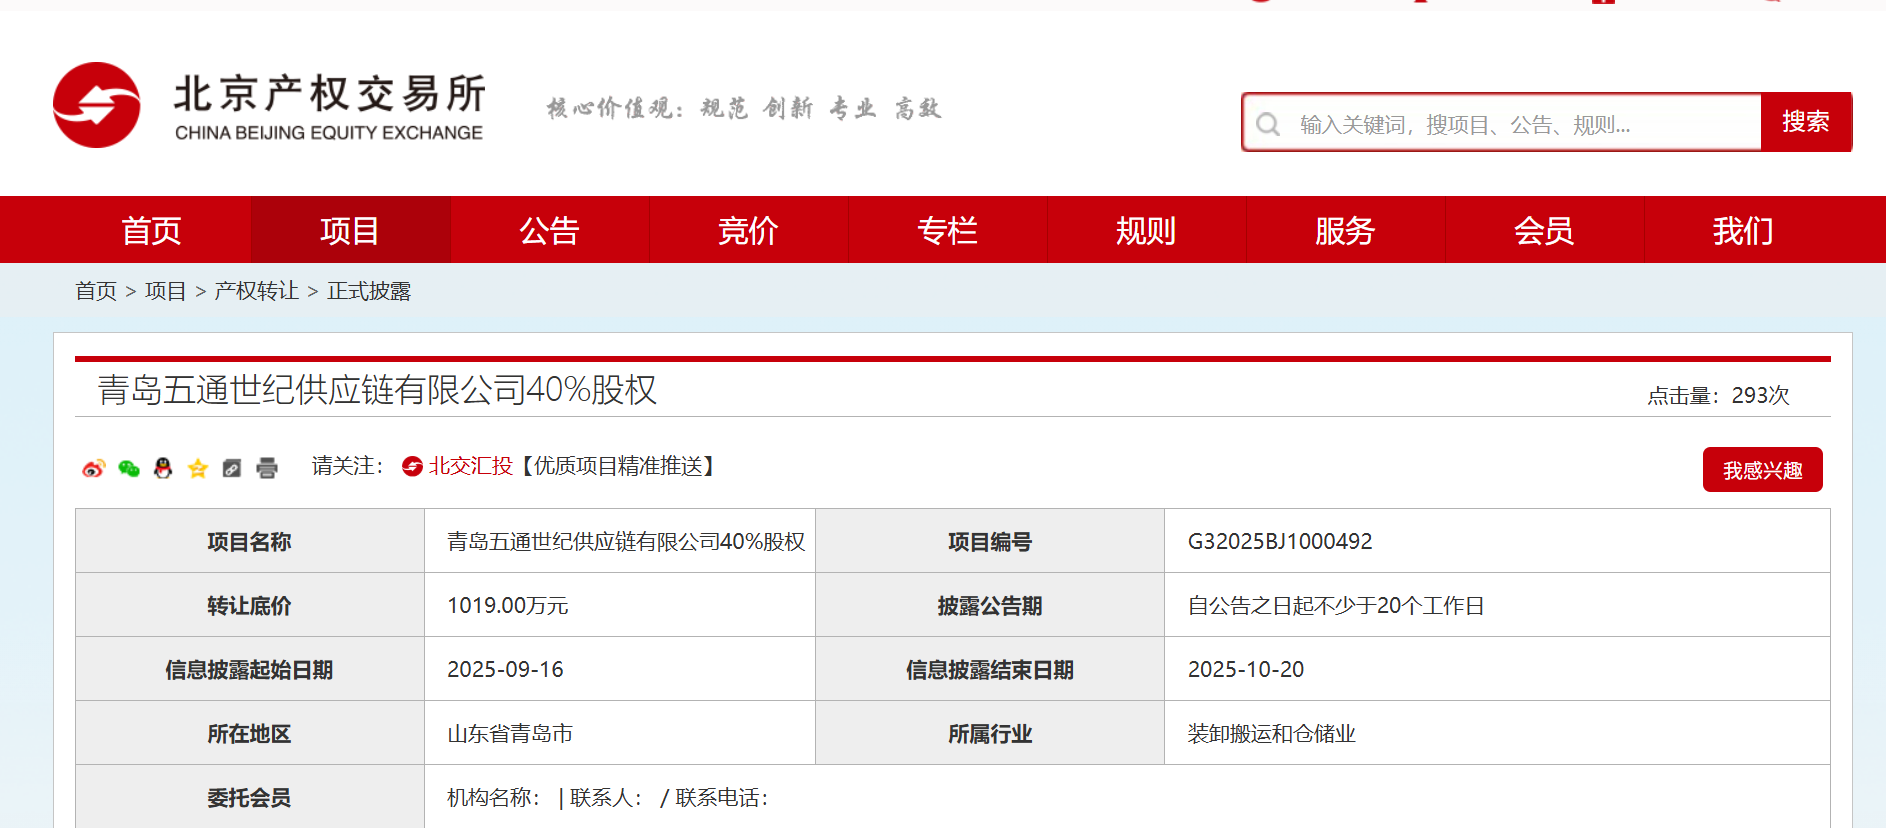Click the 项目名称 header cell
Viewport: 1886px width, 828px height.
pyautogui.click(x=250, y=541)
